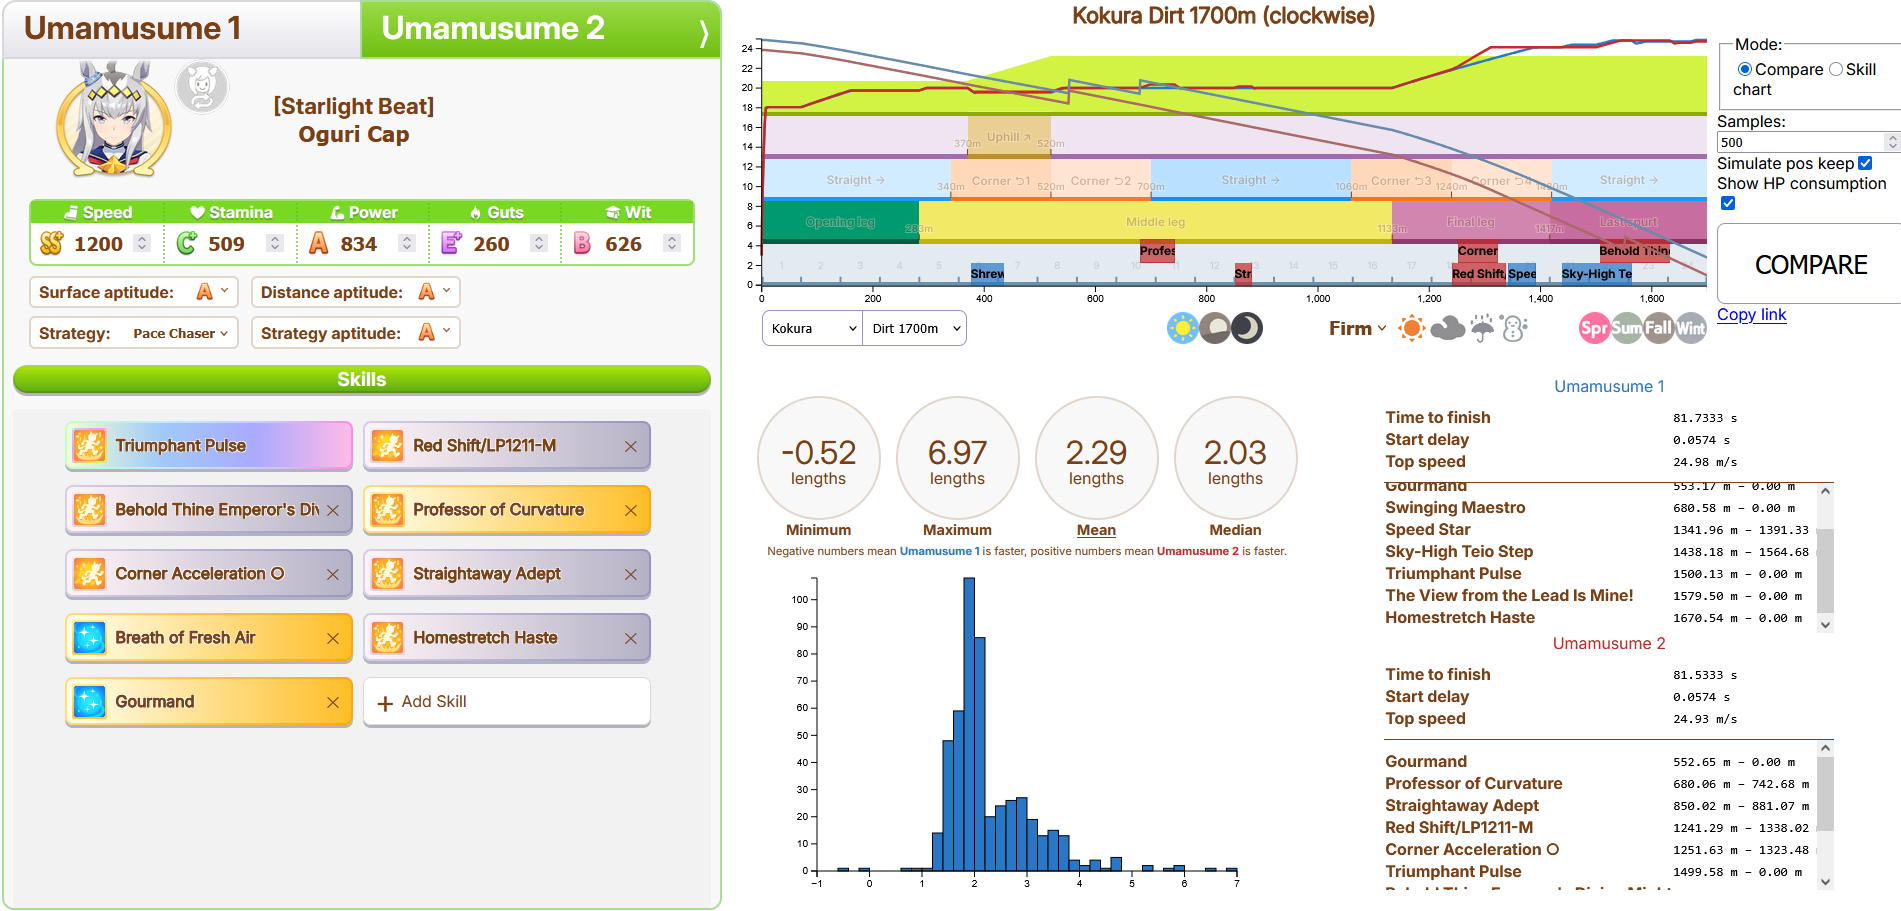Remove Gourmand skill
The image size is (1901, 911).
click(333, 703)
